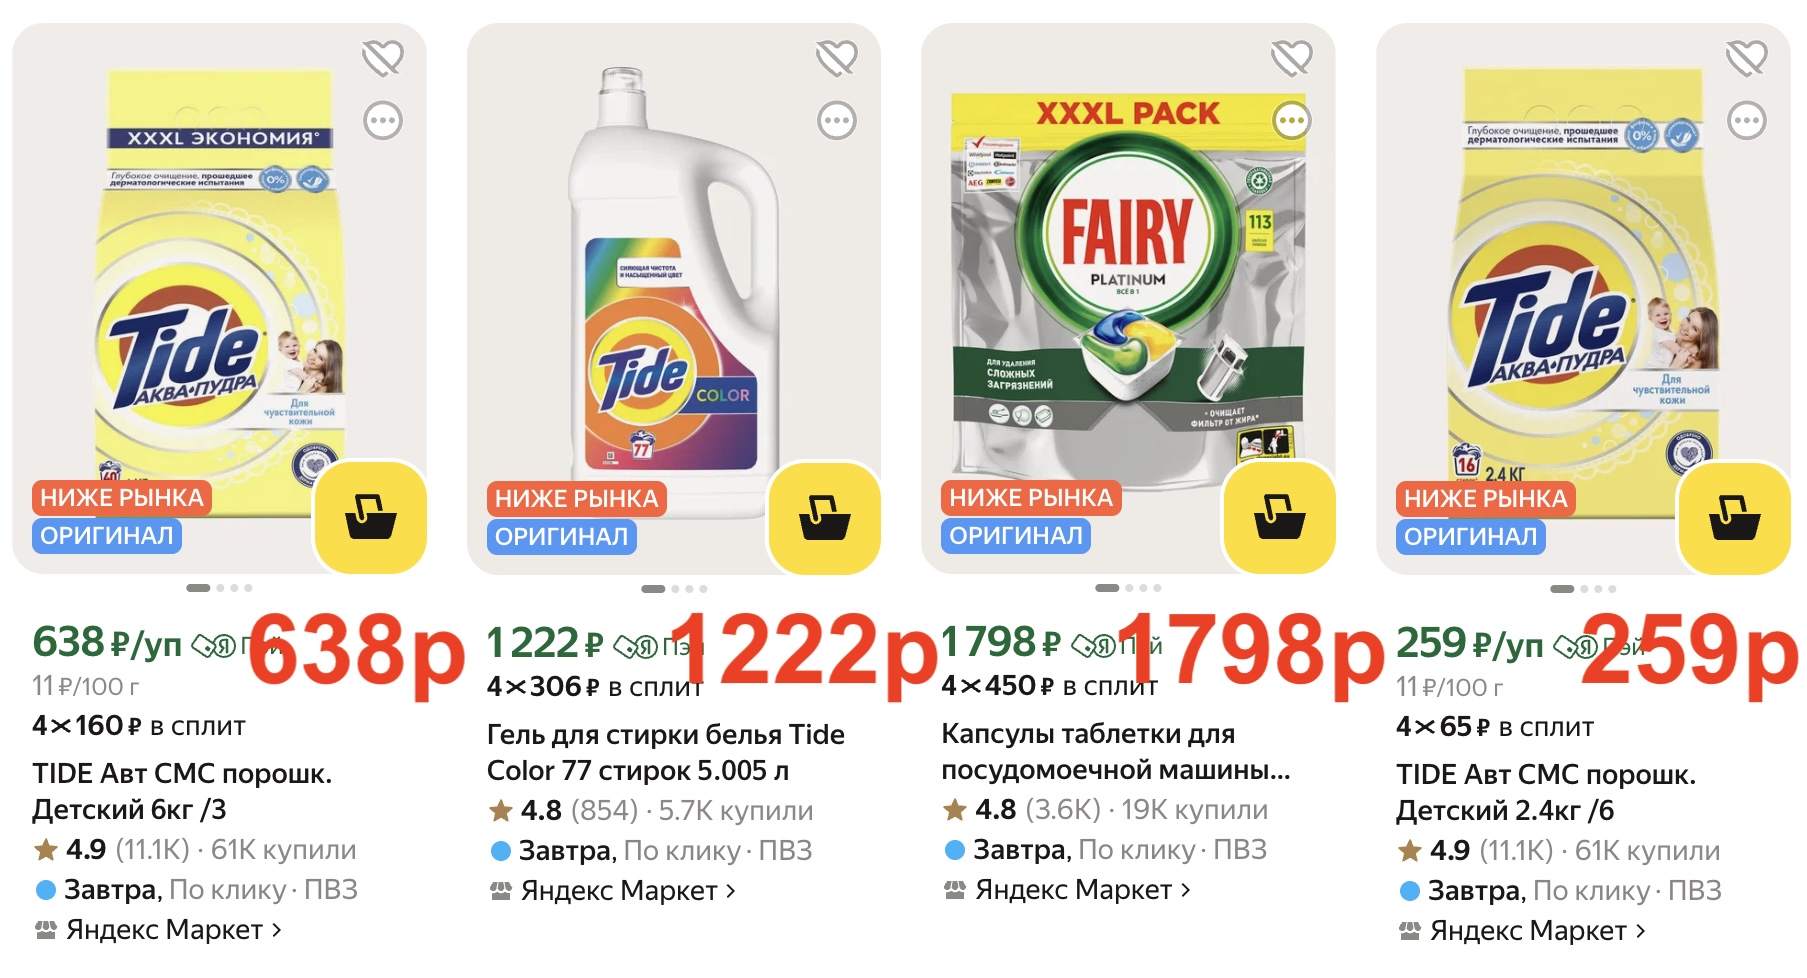Open more options on Tide 6kg card
Screen dimensions: 1807x978
pyautogui.click(x=383, y=121)
